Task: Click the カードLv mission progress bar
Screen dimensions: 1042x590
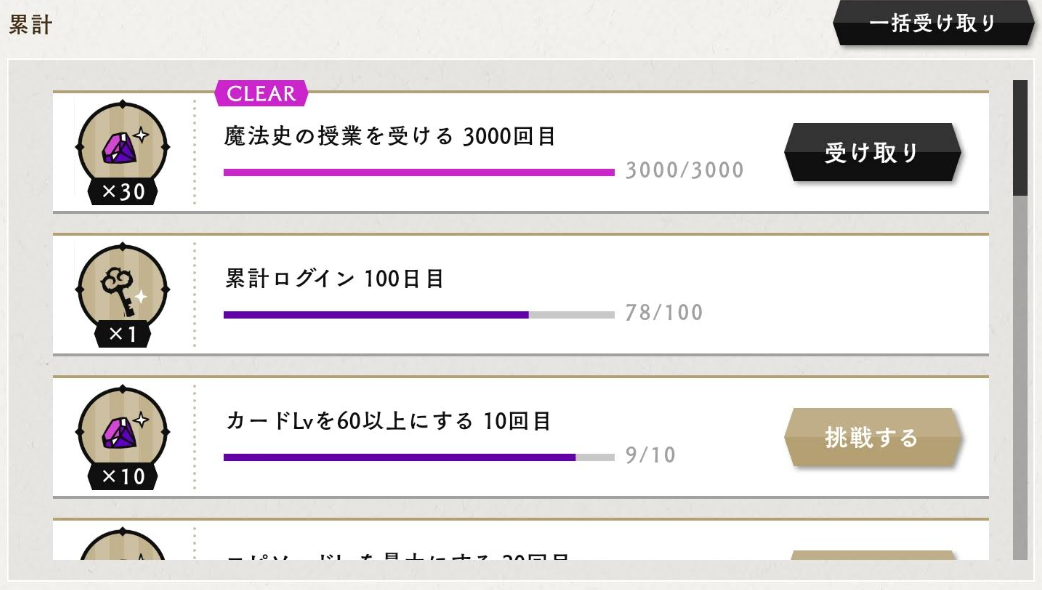Action: (419, 457)
